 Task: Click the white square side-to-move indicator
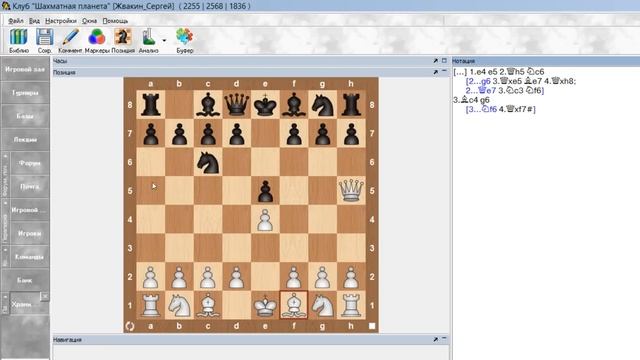tap(372, 326)
